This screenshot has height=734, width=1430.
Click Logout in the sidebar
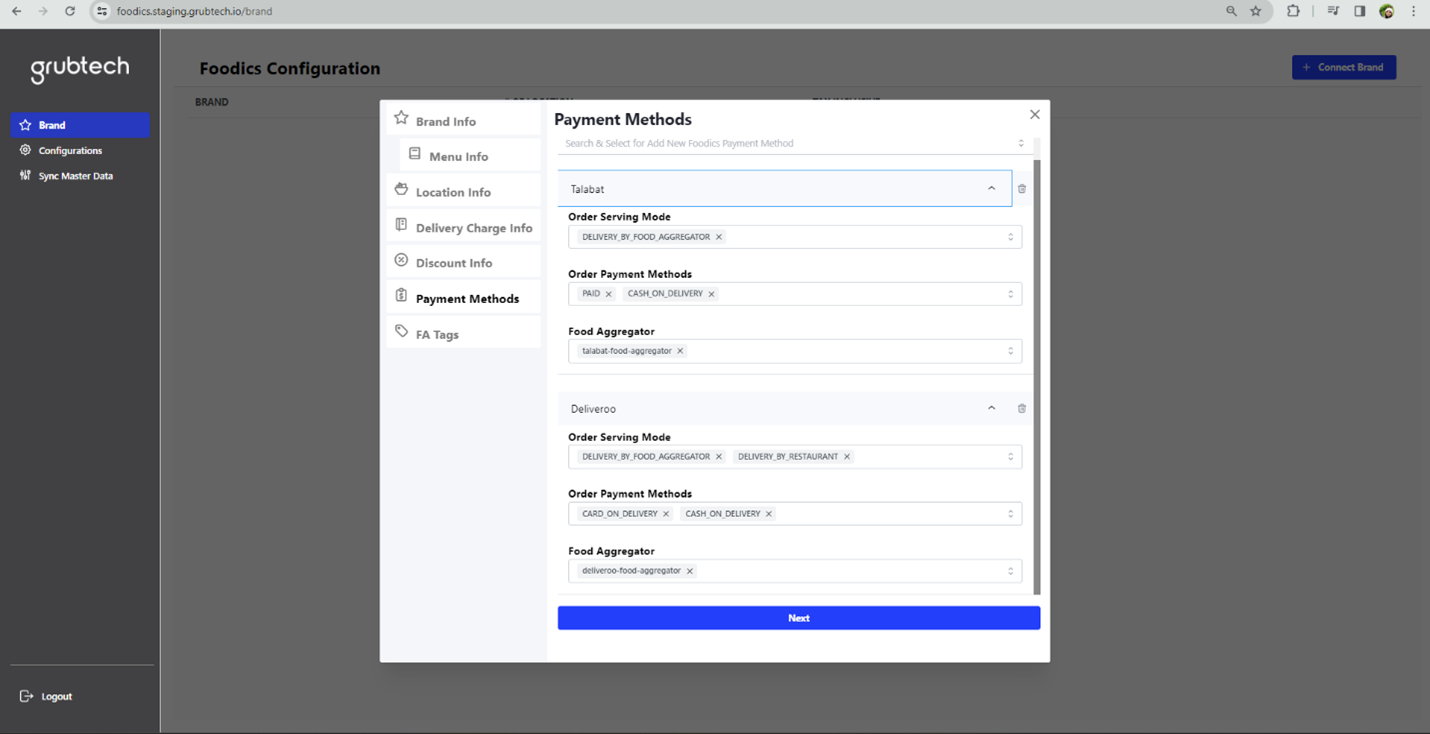tap(56, 696)
